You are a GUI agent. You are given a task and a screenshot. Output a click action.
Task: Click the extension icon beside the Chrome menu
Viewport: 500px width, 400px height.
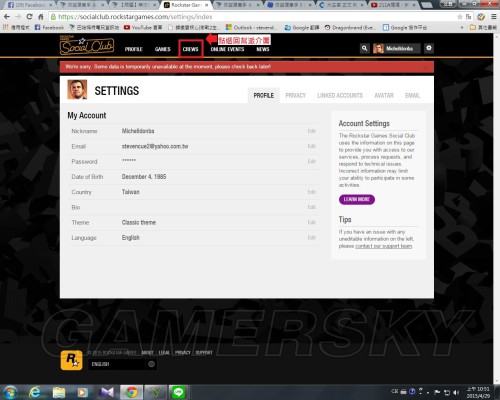481,17
